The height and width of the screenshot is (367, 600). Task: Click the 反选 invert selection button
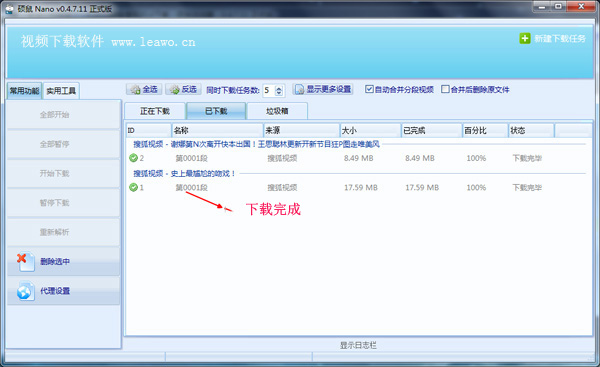pos(183,90)
